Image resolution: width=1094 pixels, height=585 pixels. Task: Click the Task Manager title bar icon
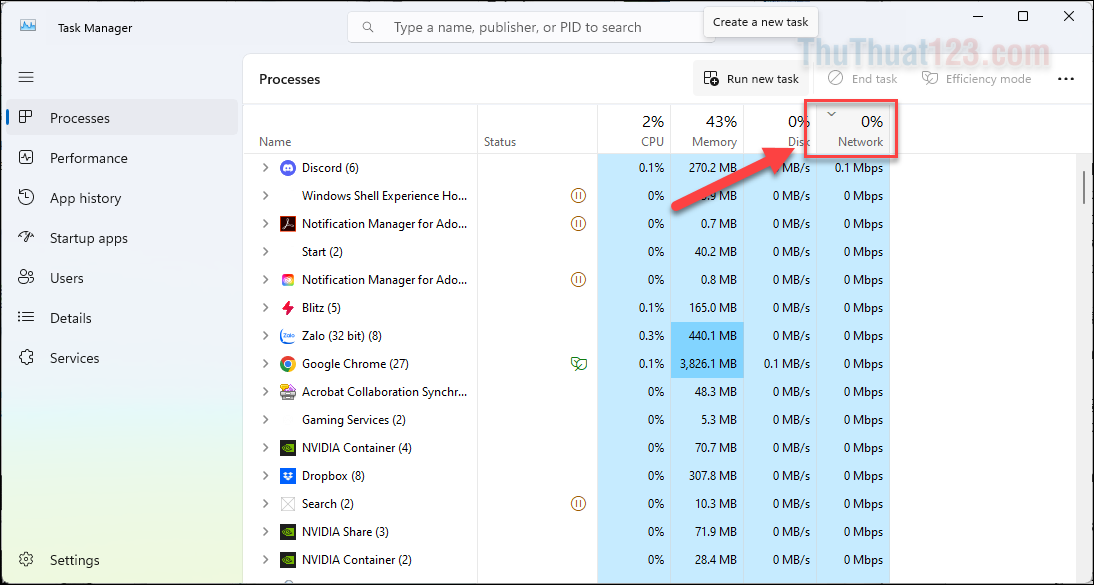[28, 27]
